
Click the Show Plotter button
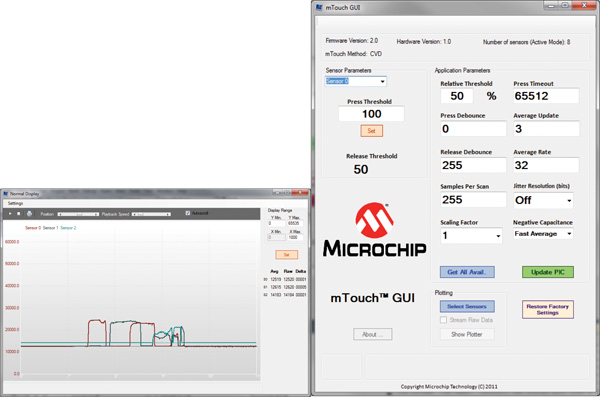(467, 334)
